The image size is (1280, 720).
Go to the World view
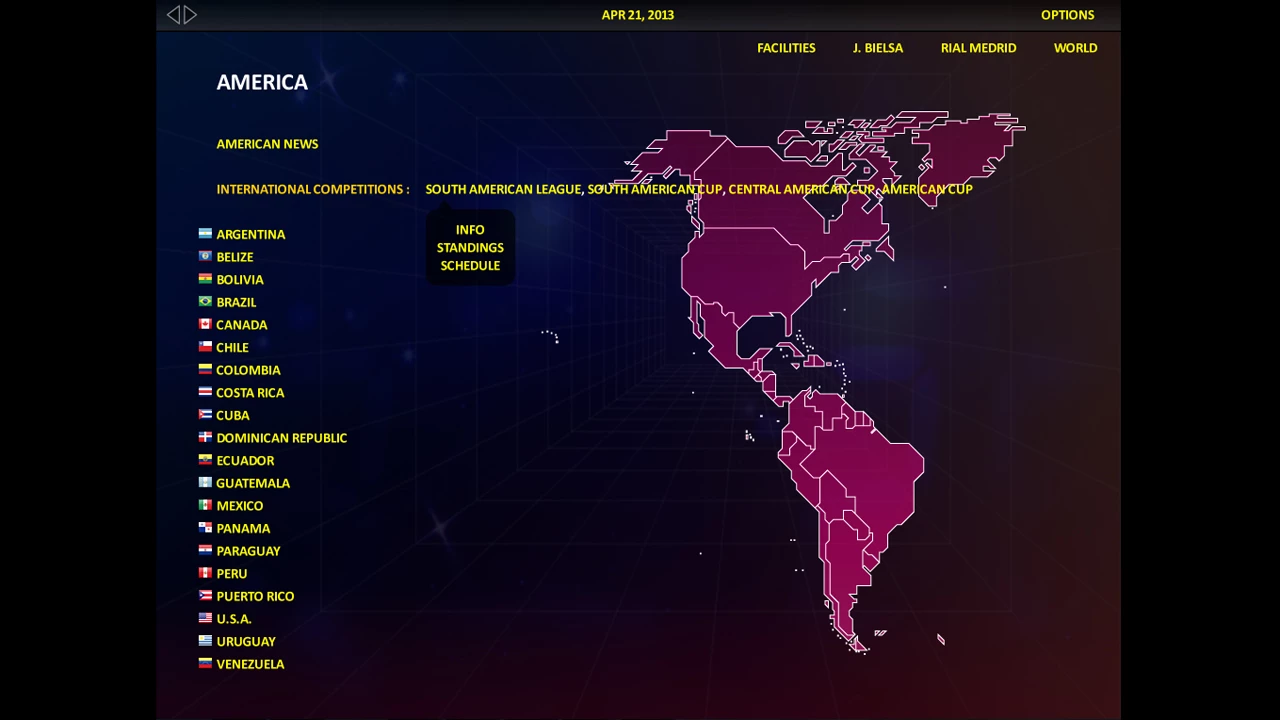tap(1075, 48)
